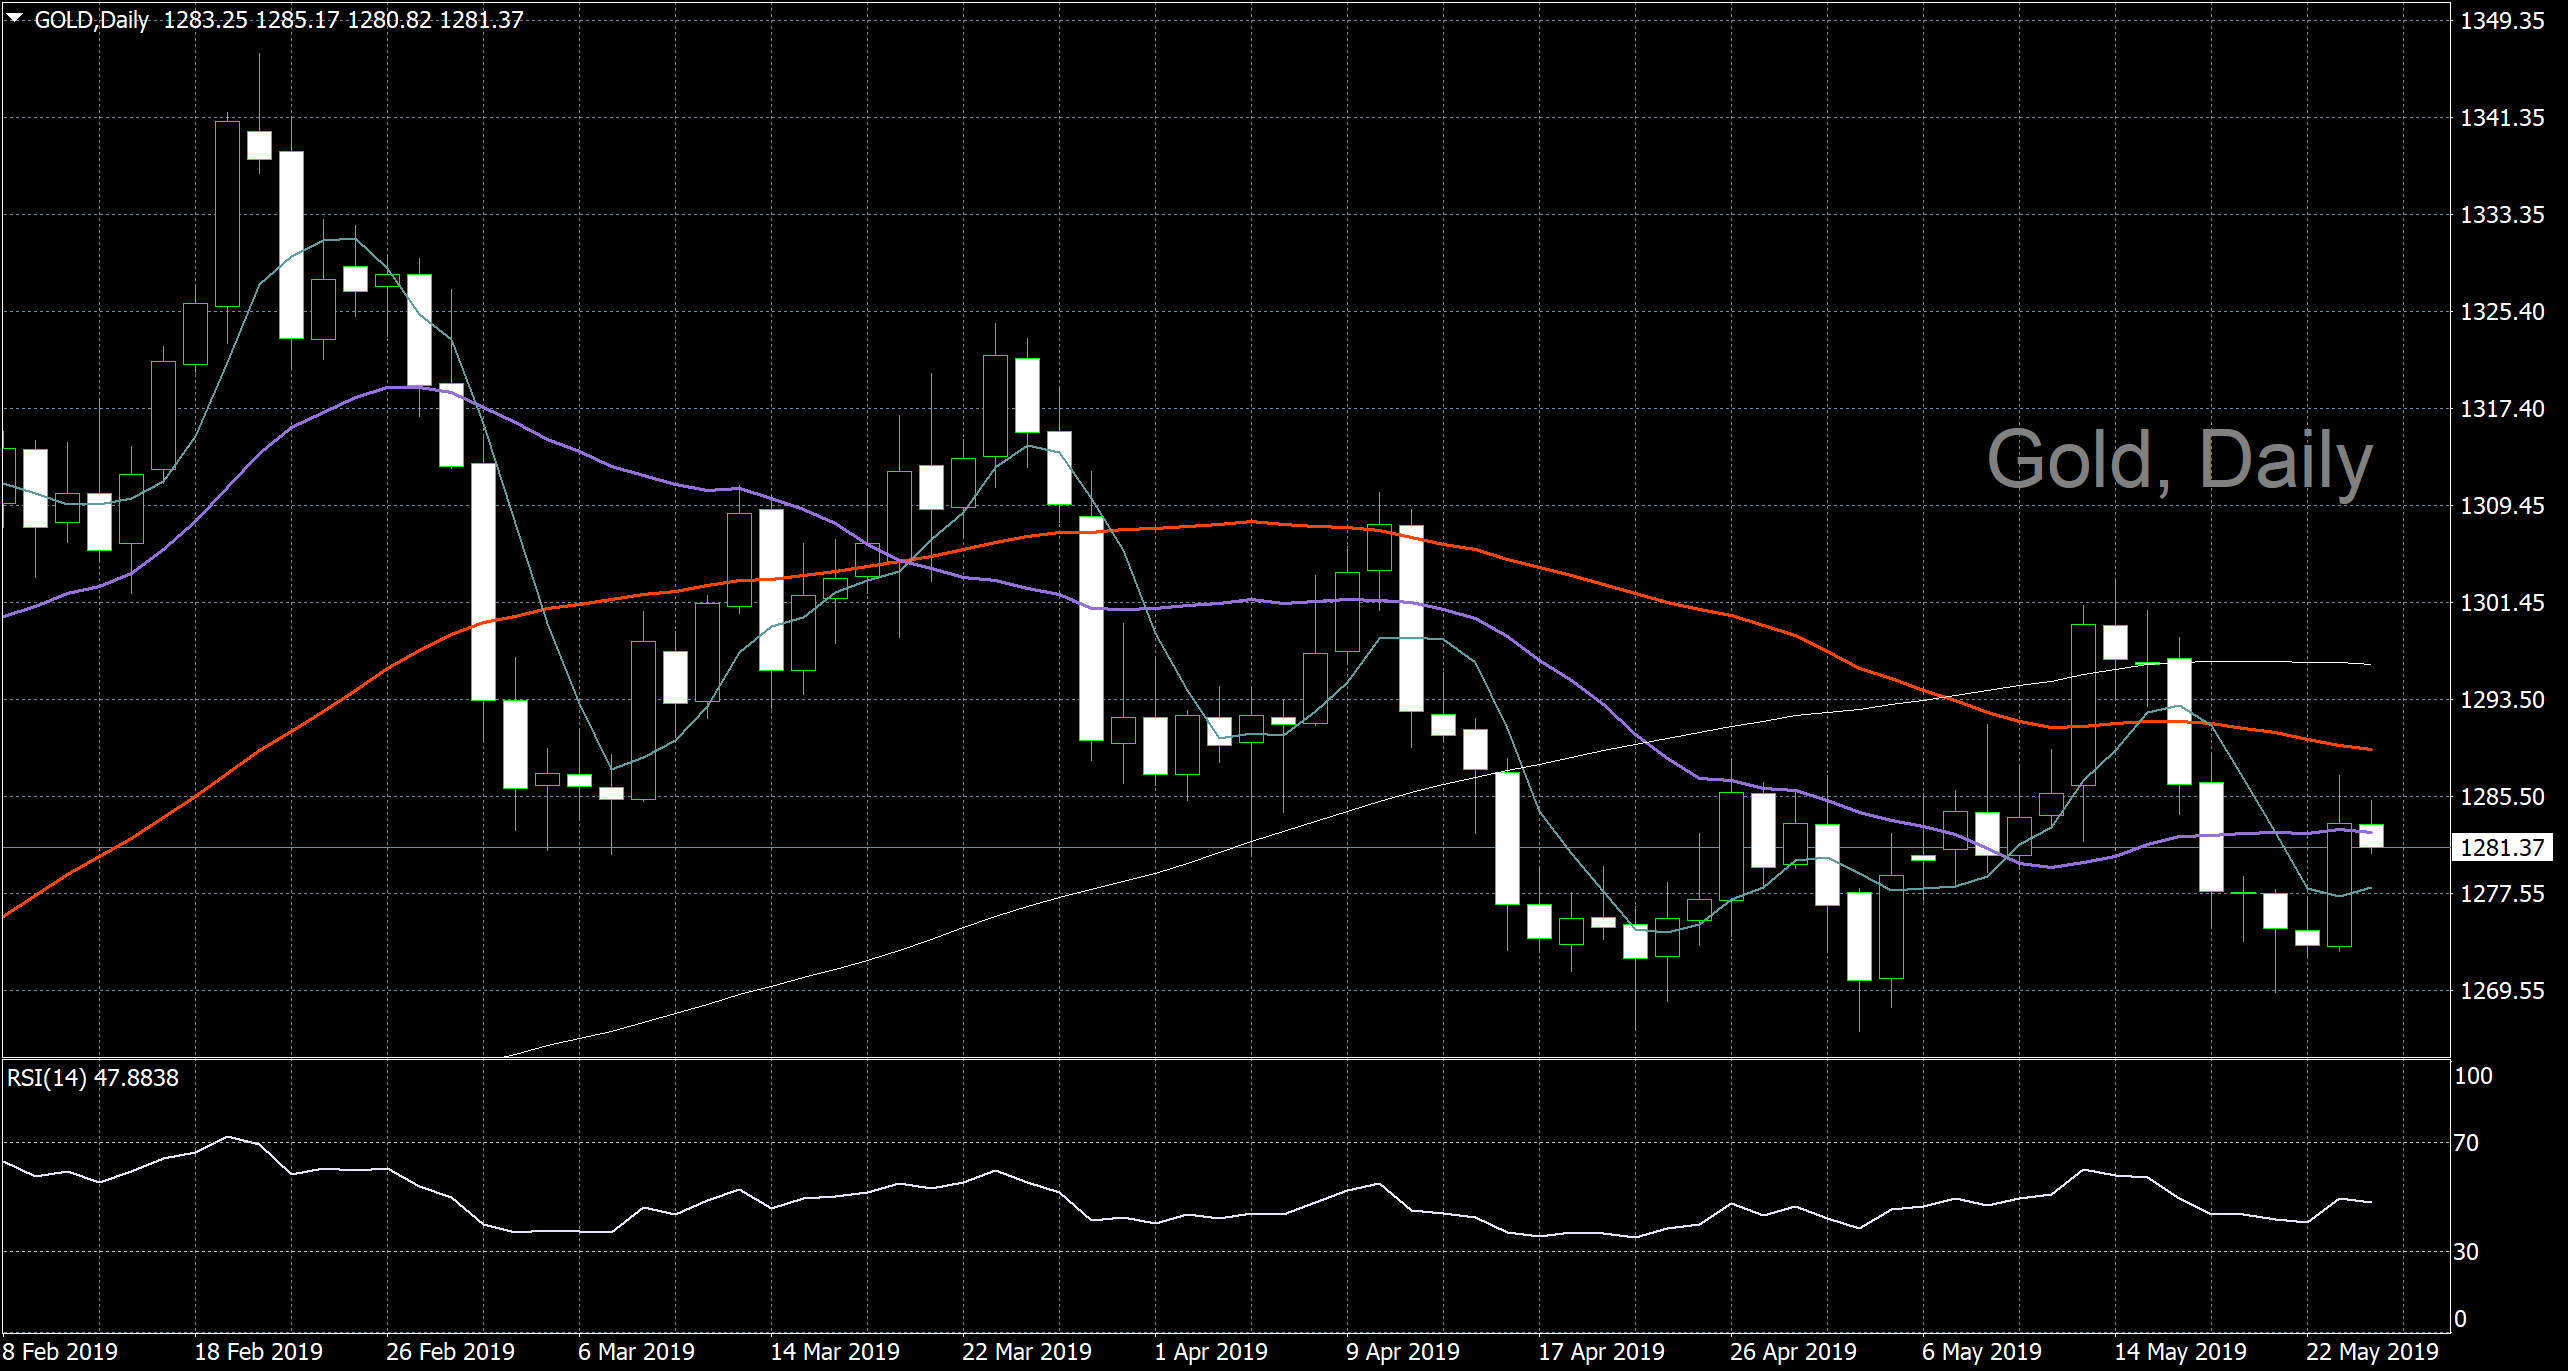The height and width of the screenshot is (1371, 2568).
Task: Click RSI scale level 0
Action: 2461,1319
